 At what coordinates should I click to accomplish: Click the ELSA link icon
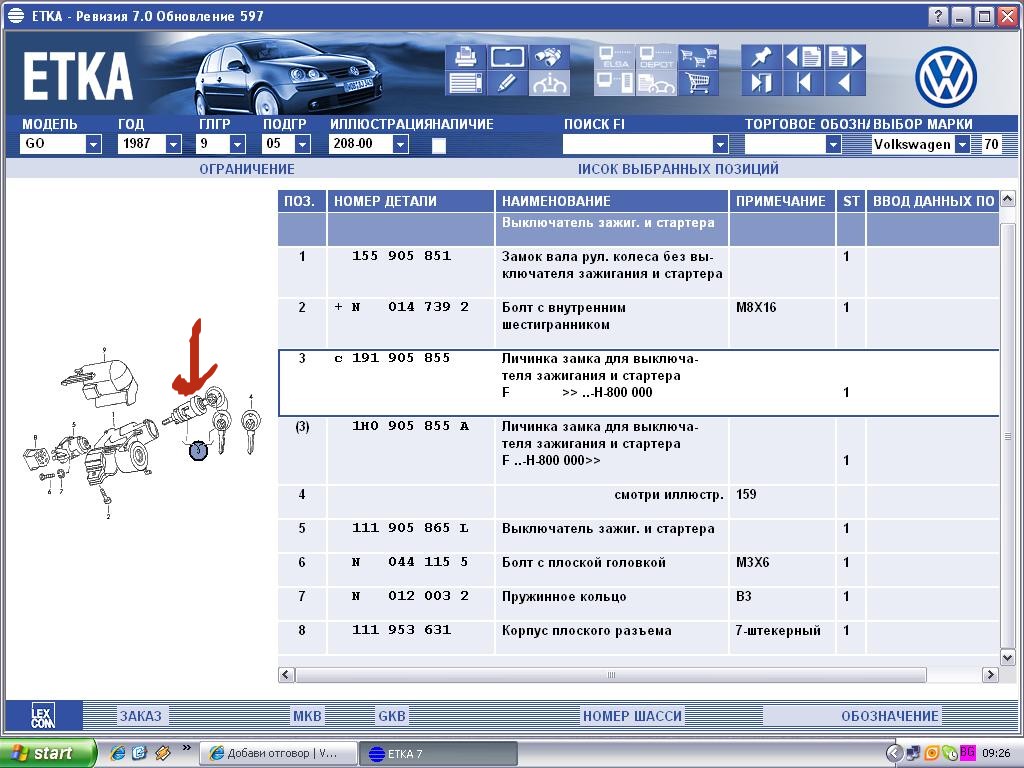pyautogui.click(x=615, y=57)
